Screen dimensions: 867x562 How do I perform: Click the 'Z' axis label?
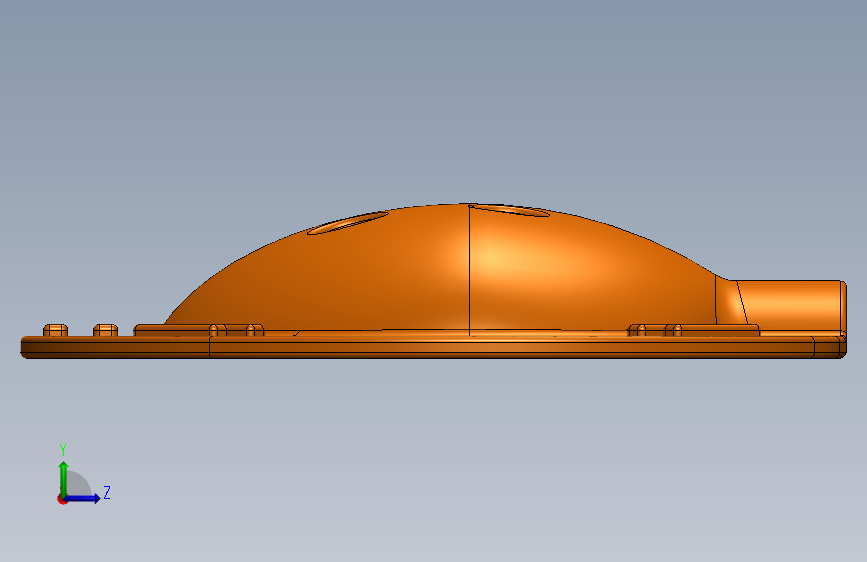107,492
